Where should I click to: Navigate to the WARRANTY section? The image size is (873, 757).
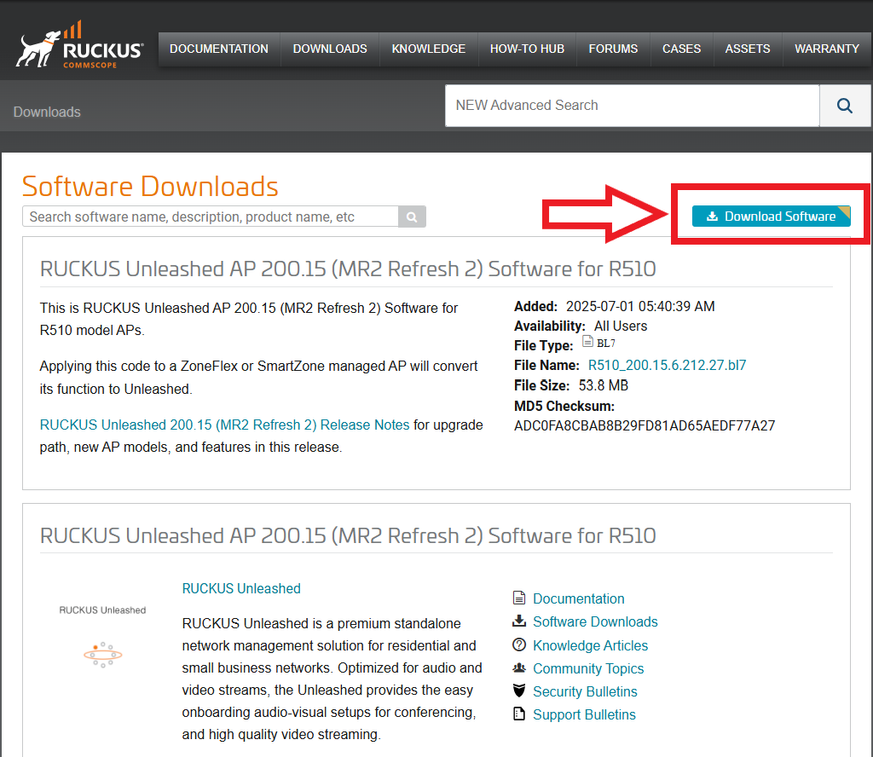click(826, 49)
